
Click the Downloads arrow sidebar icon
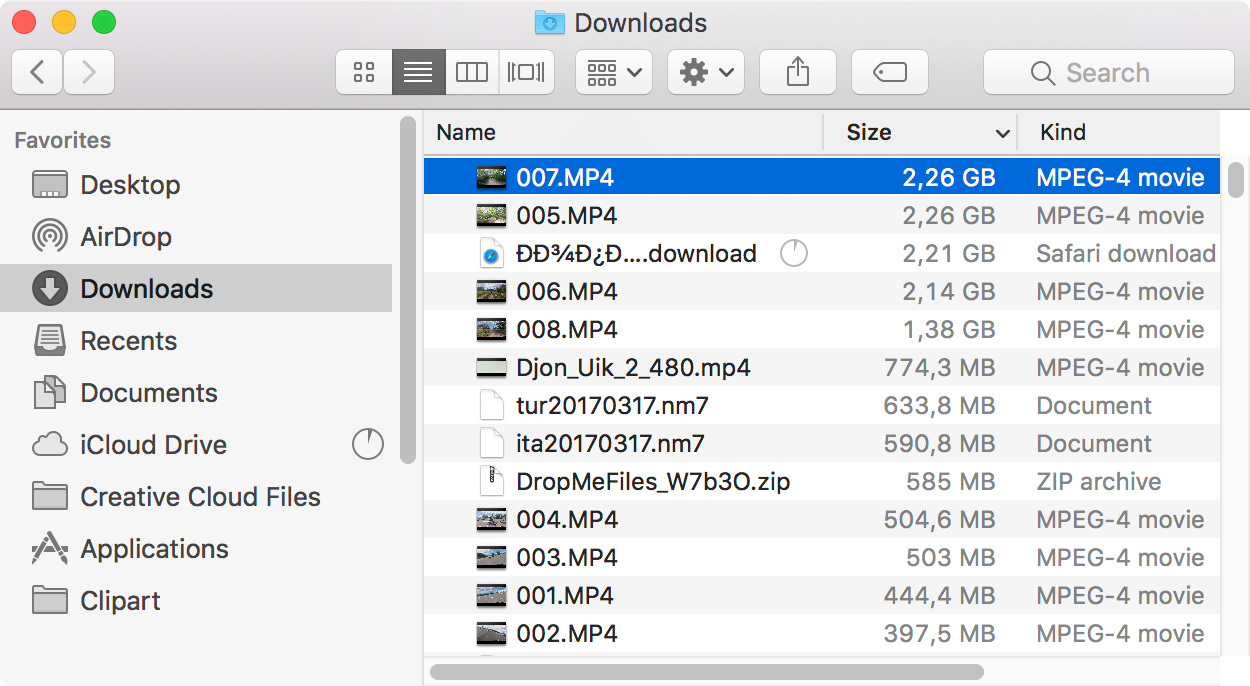tap(50, 289)
